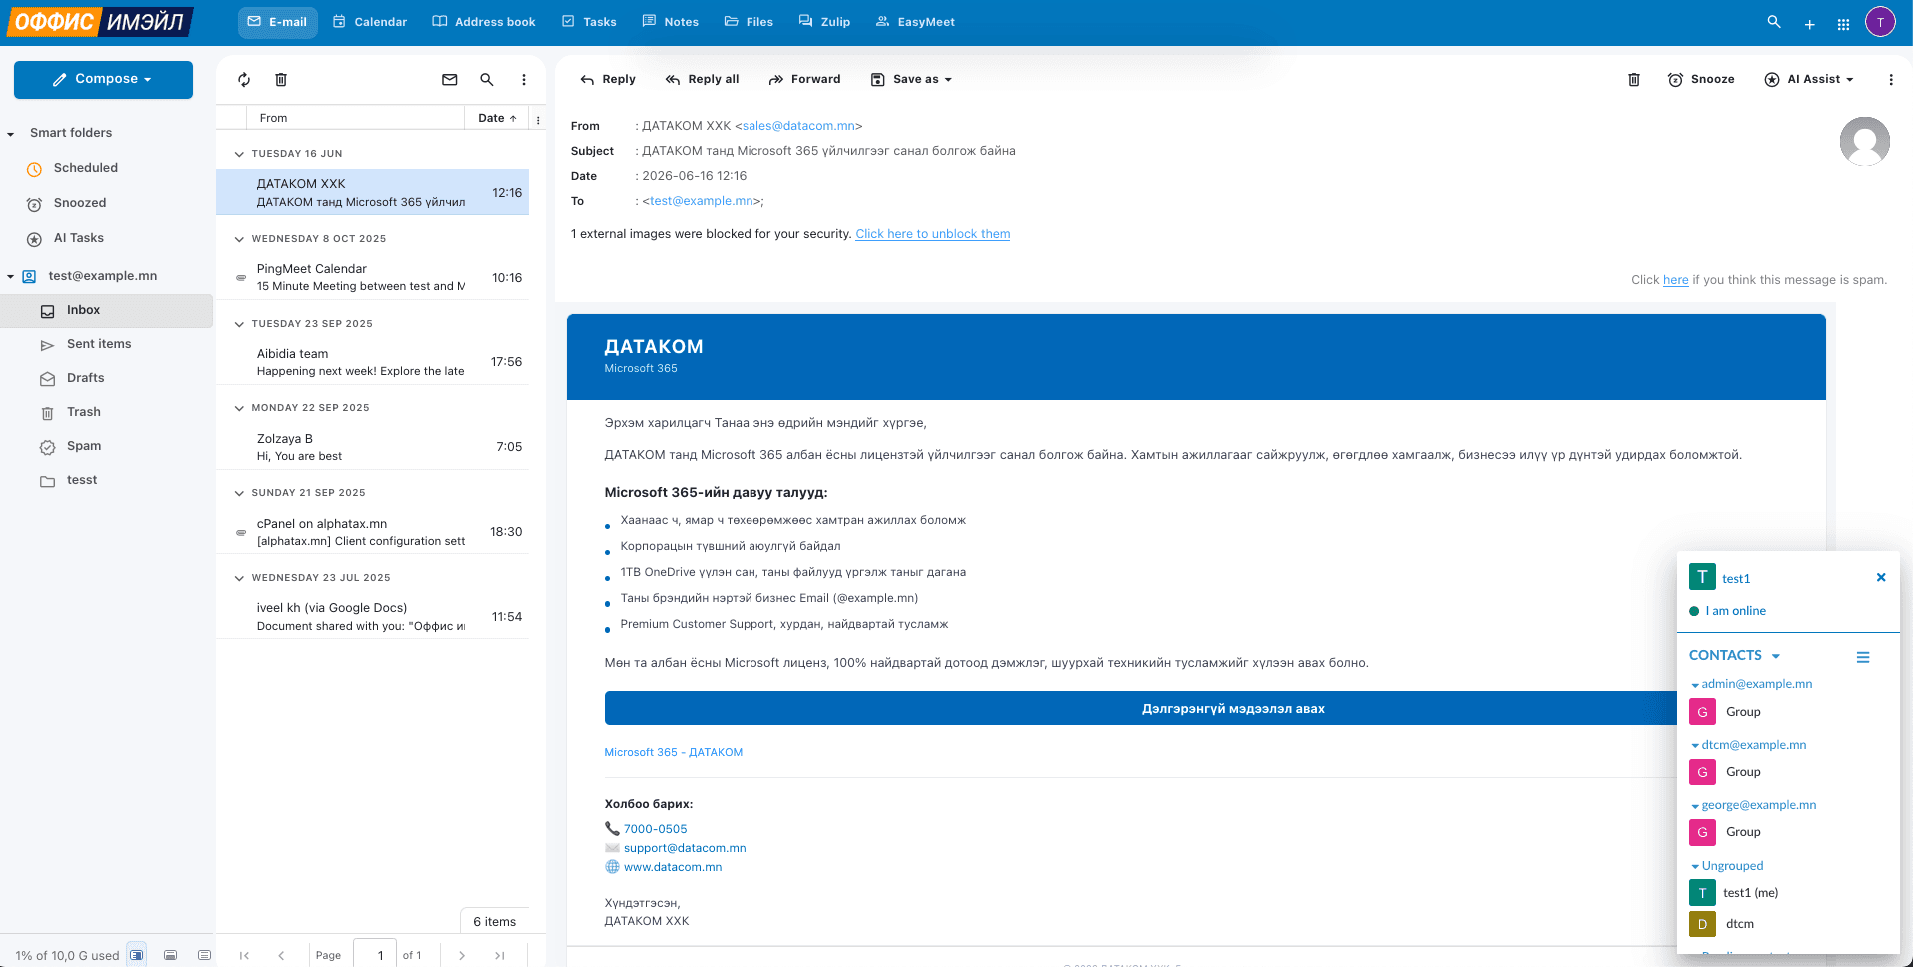Collapse the test@example.mn account tree
This screenshot has width=1913, height=967.
click(x=10, y=276)
